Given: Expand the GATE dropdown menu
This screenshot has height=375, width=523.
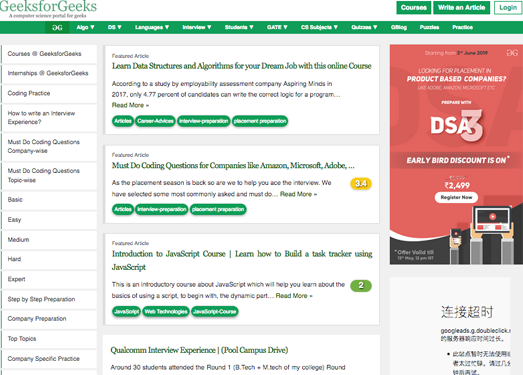Looking at the screenshot, I should pyautogui.click(x=277, y=27).
